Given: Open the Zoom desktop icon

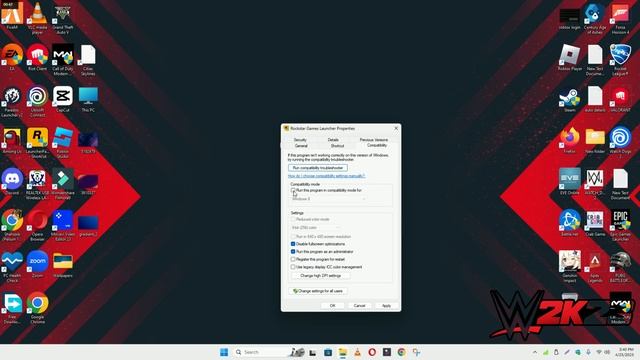Looking at the screenshot, I should (37, 262).
